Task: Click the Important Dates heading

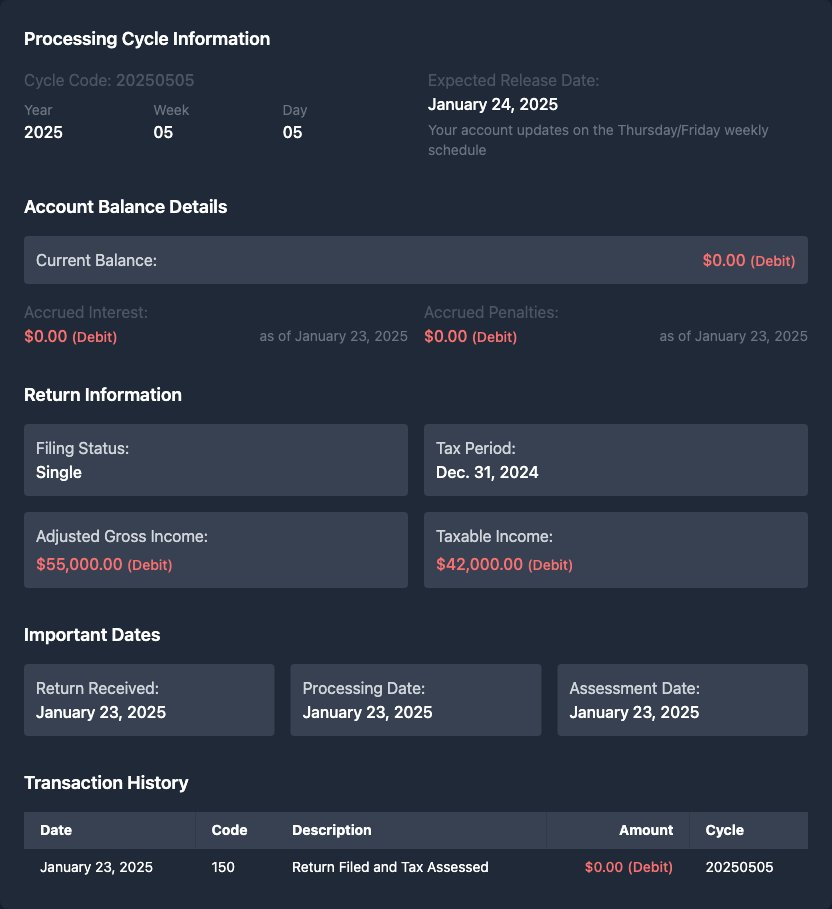Action: [92, 635]
